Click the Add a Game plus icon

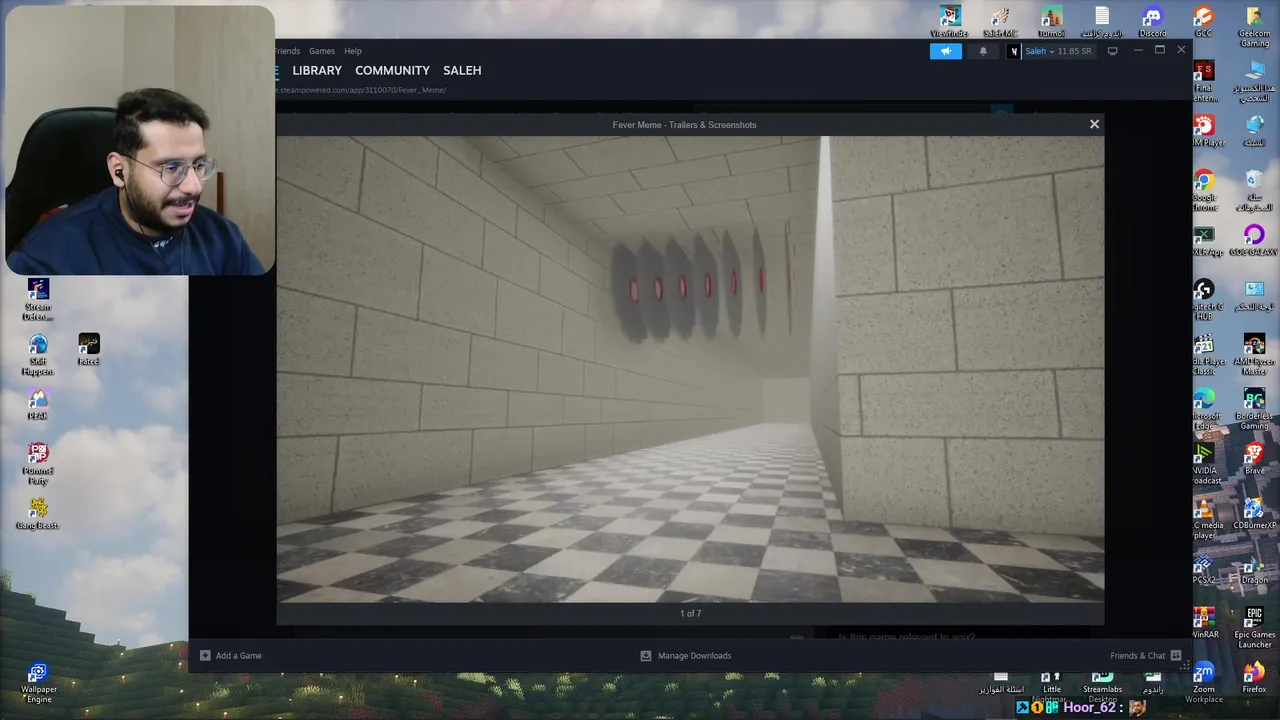pos(205,655)
